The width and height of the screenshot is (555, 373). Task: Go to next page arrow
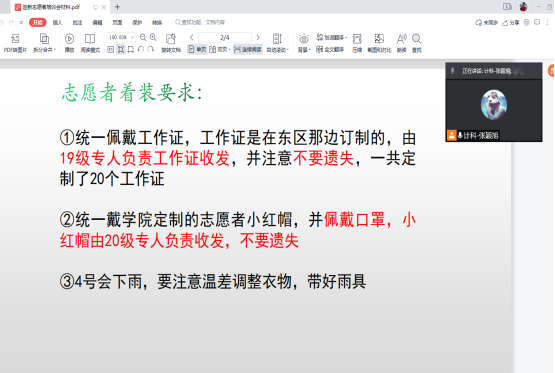tap(258, 37)
